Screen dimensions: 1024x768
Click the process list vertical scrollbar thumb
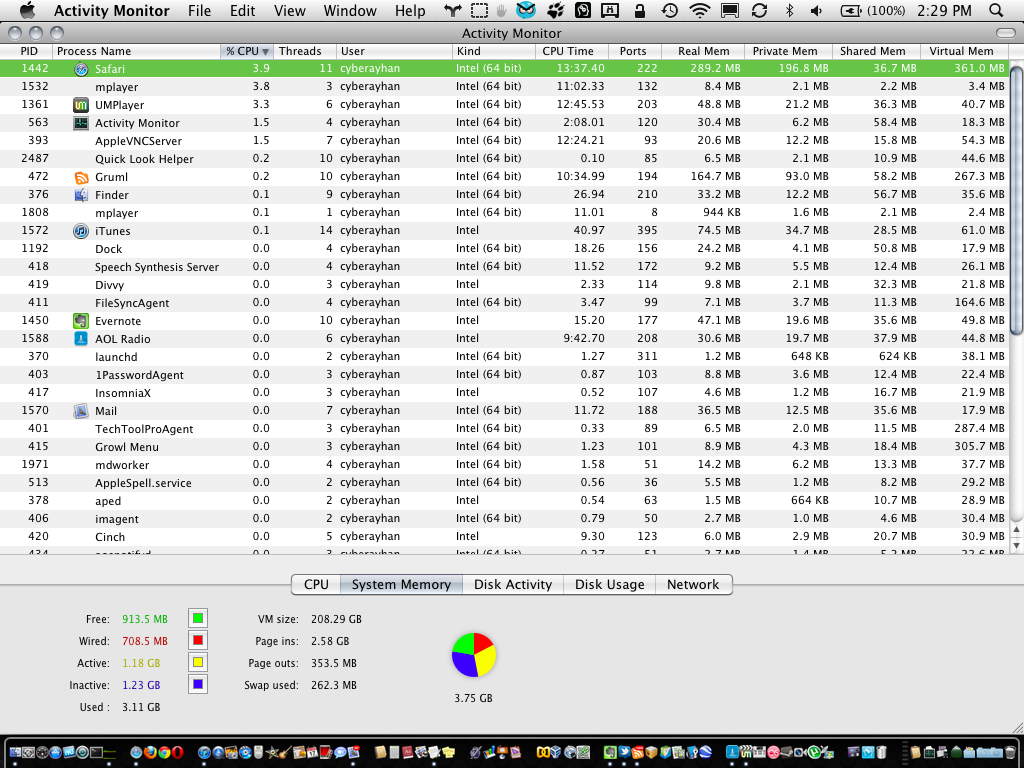click(1016, 199)
